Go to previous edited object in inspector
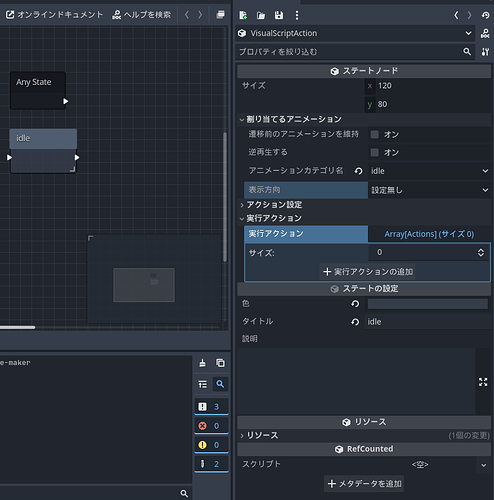Viewport: 494px width, 500px height. coord(456,15)
